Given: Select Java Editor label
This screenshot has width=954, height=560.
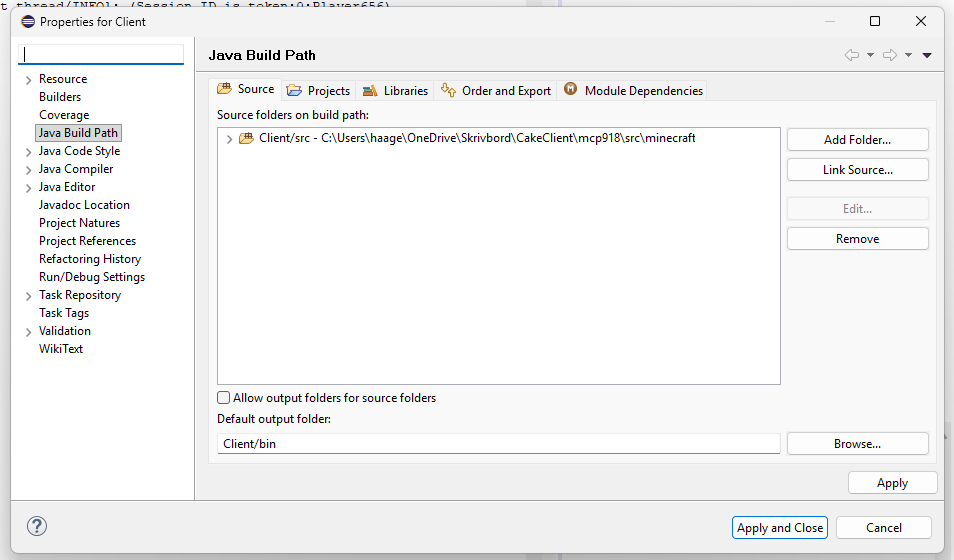Looking at the screenshot, I should [x=67, y=187].
